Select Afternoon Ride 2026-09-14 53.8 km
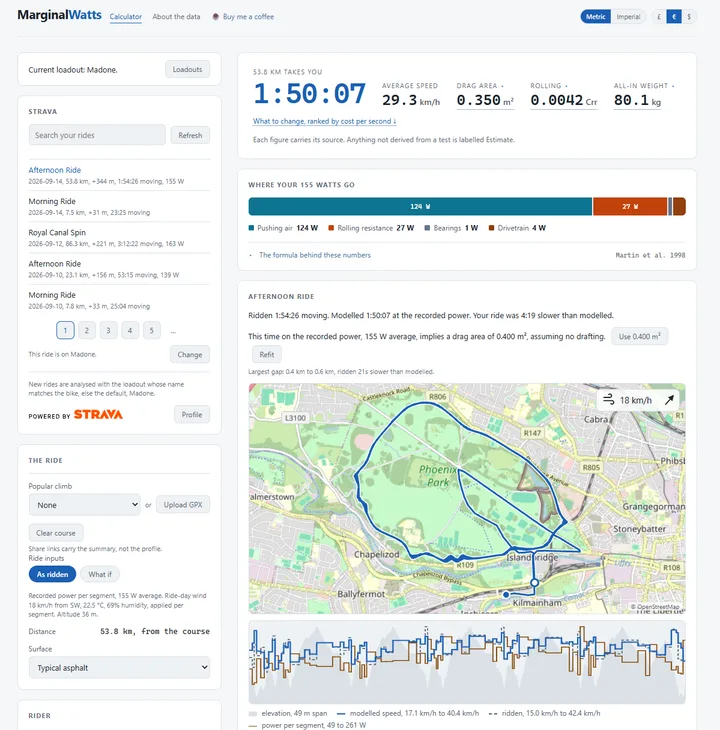Image resolution: width=720 pixels, height=730 pixels. [119, 175]
